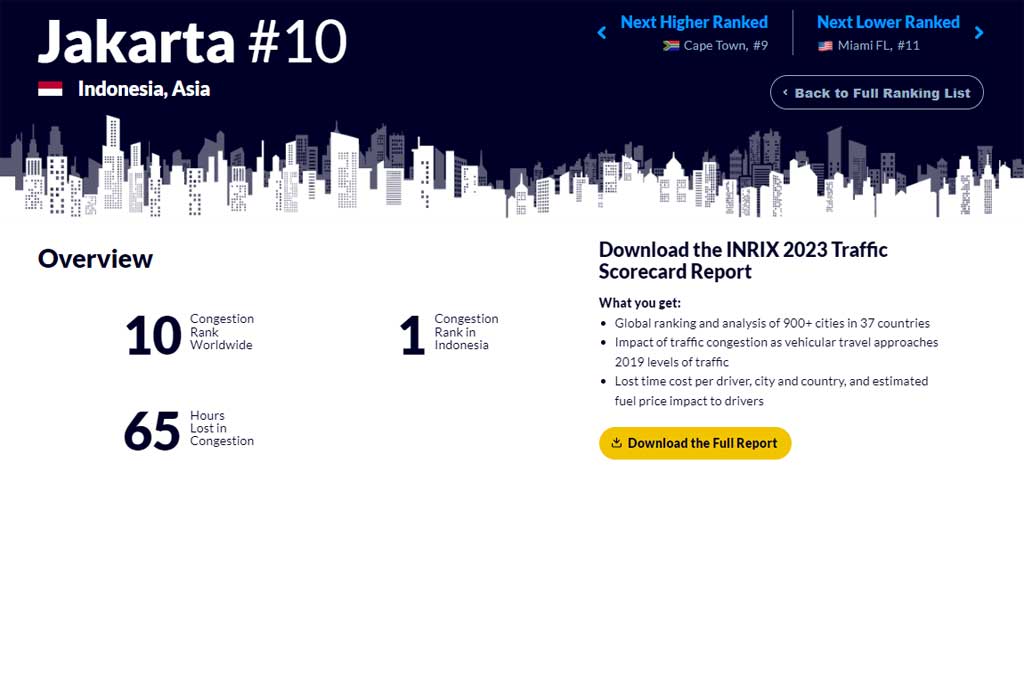Click the Congestion Rank Worldwide stat
The image size is (1024, 680).
[x=189, y=334]
